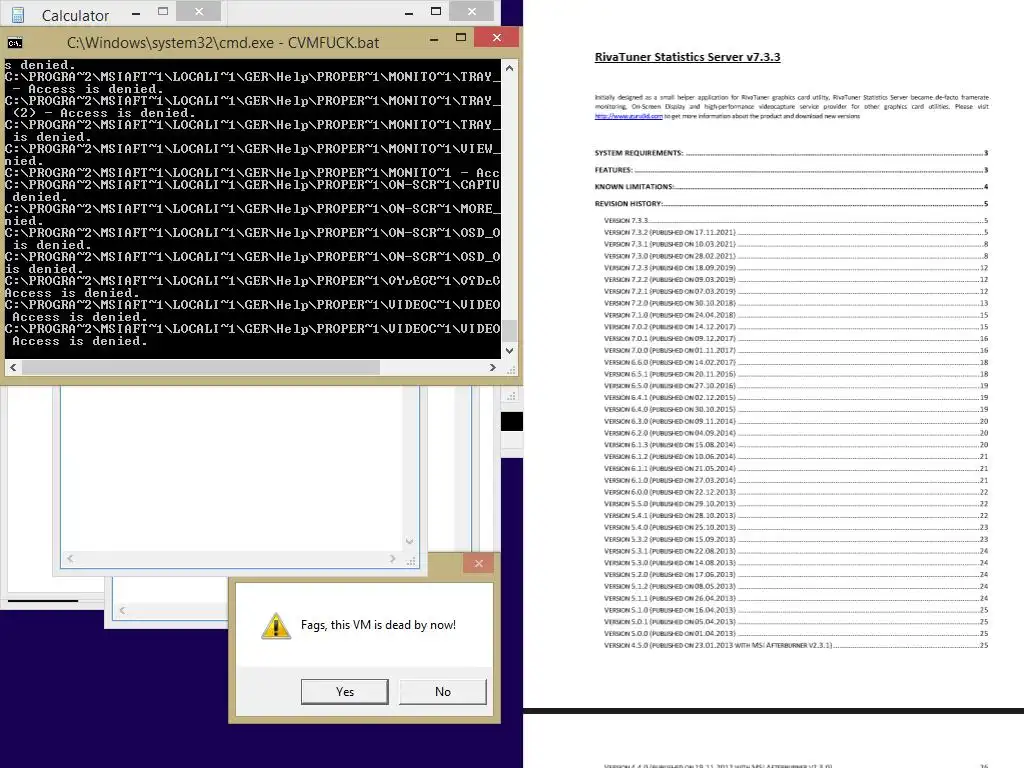The height and width of the screenshot is (768, 1024).
Task: Jump to Version 6.5.0 entry
Action: [795, 386]
